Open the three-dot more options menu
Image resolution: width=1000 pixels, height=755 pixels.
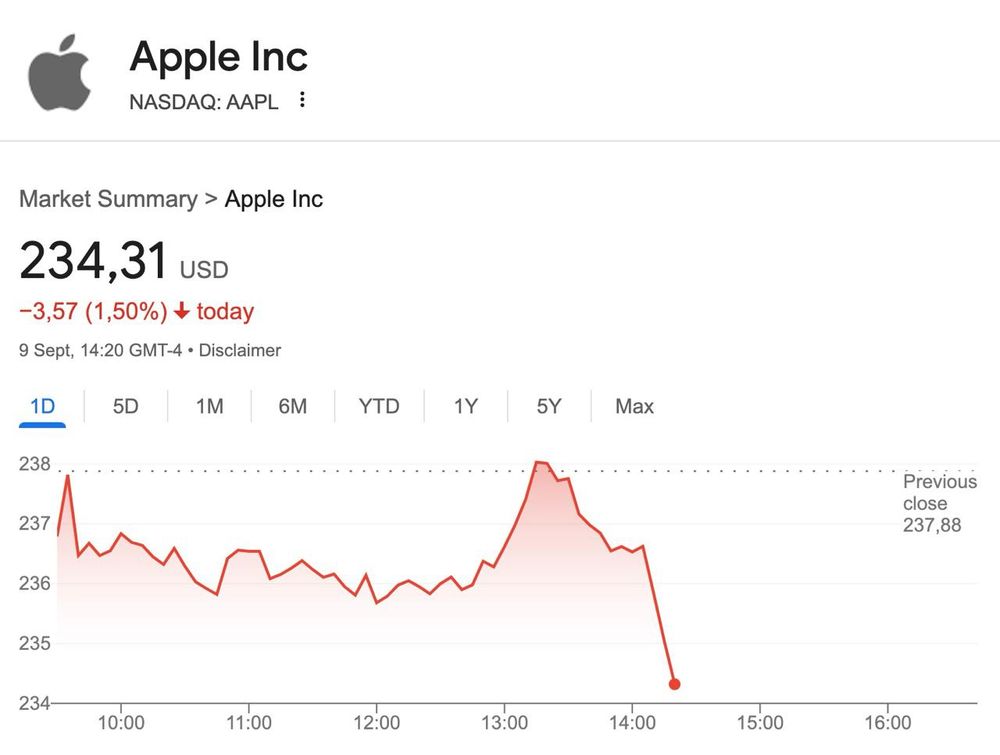pos(302,100)
